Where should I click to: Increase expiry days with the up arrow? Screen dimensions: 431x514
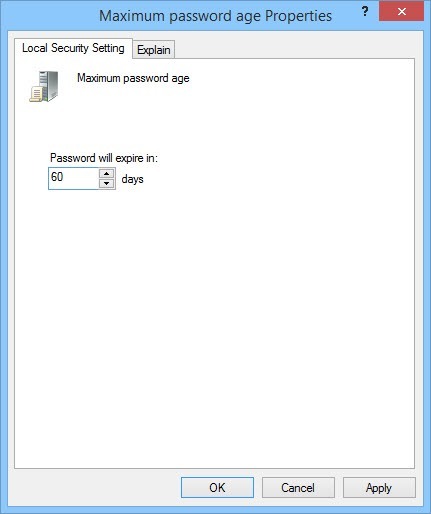click(107, 174)
